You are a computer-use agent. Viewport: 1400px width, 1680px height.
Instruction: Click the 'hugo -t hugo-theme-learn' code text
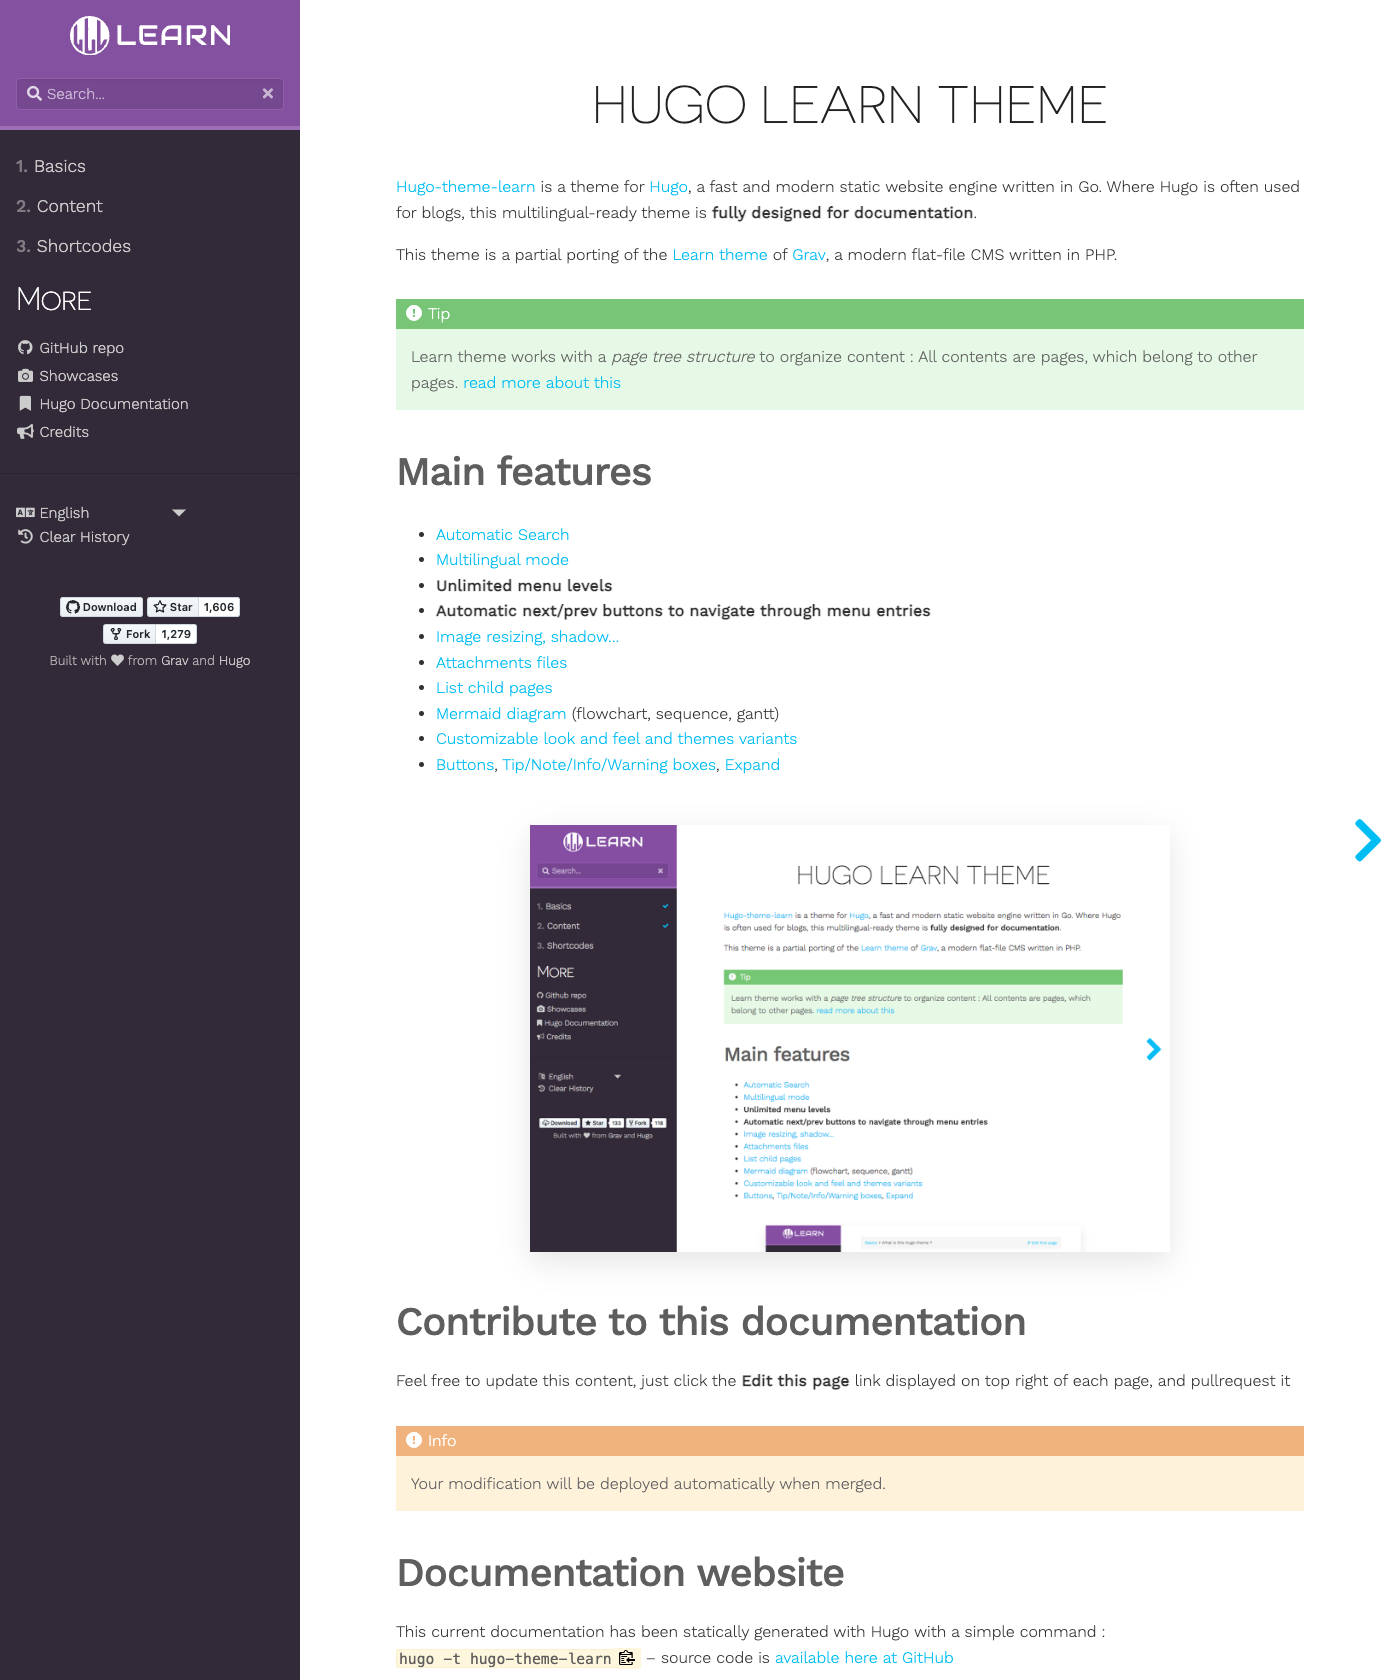505,1659
